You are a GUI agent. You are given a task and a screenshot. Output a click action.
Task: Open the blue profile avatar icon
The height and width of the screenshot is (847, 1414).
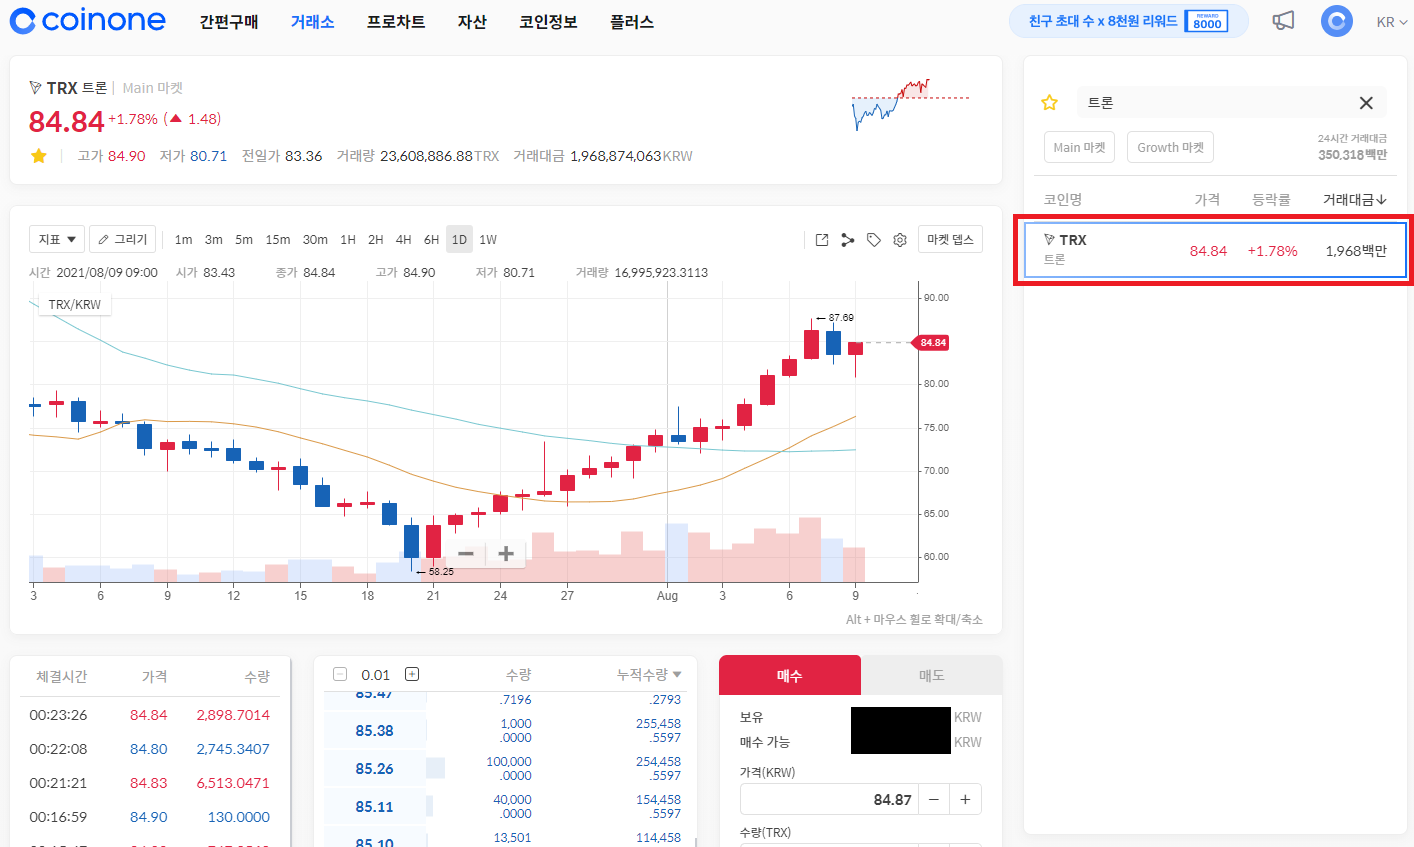(x=1336, y=21)
